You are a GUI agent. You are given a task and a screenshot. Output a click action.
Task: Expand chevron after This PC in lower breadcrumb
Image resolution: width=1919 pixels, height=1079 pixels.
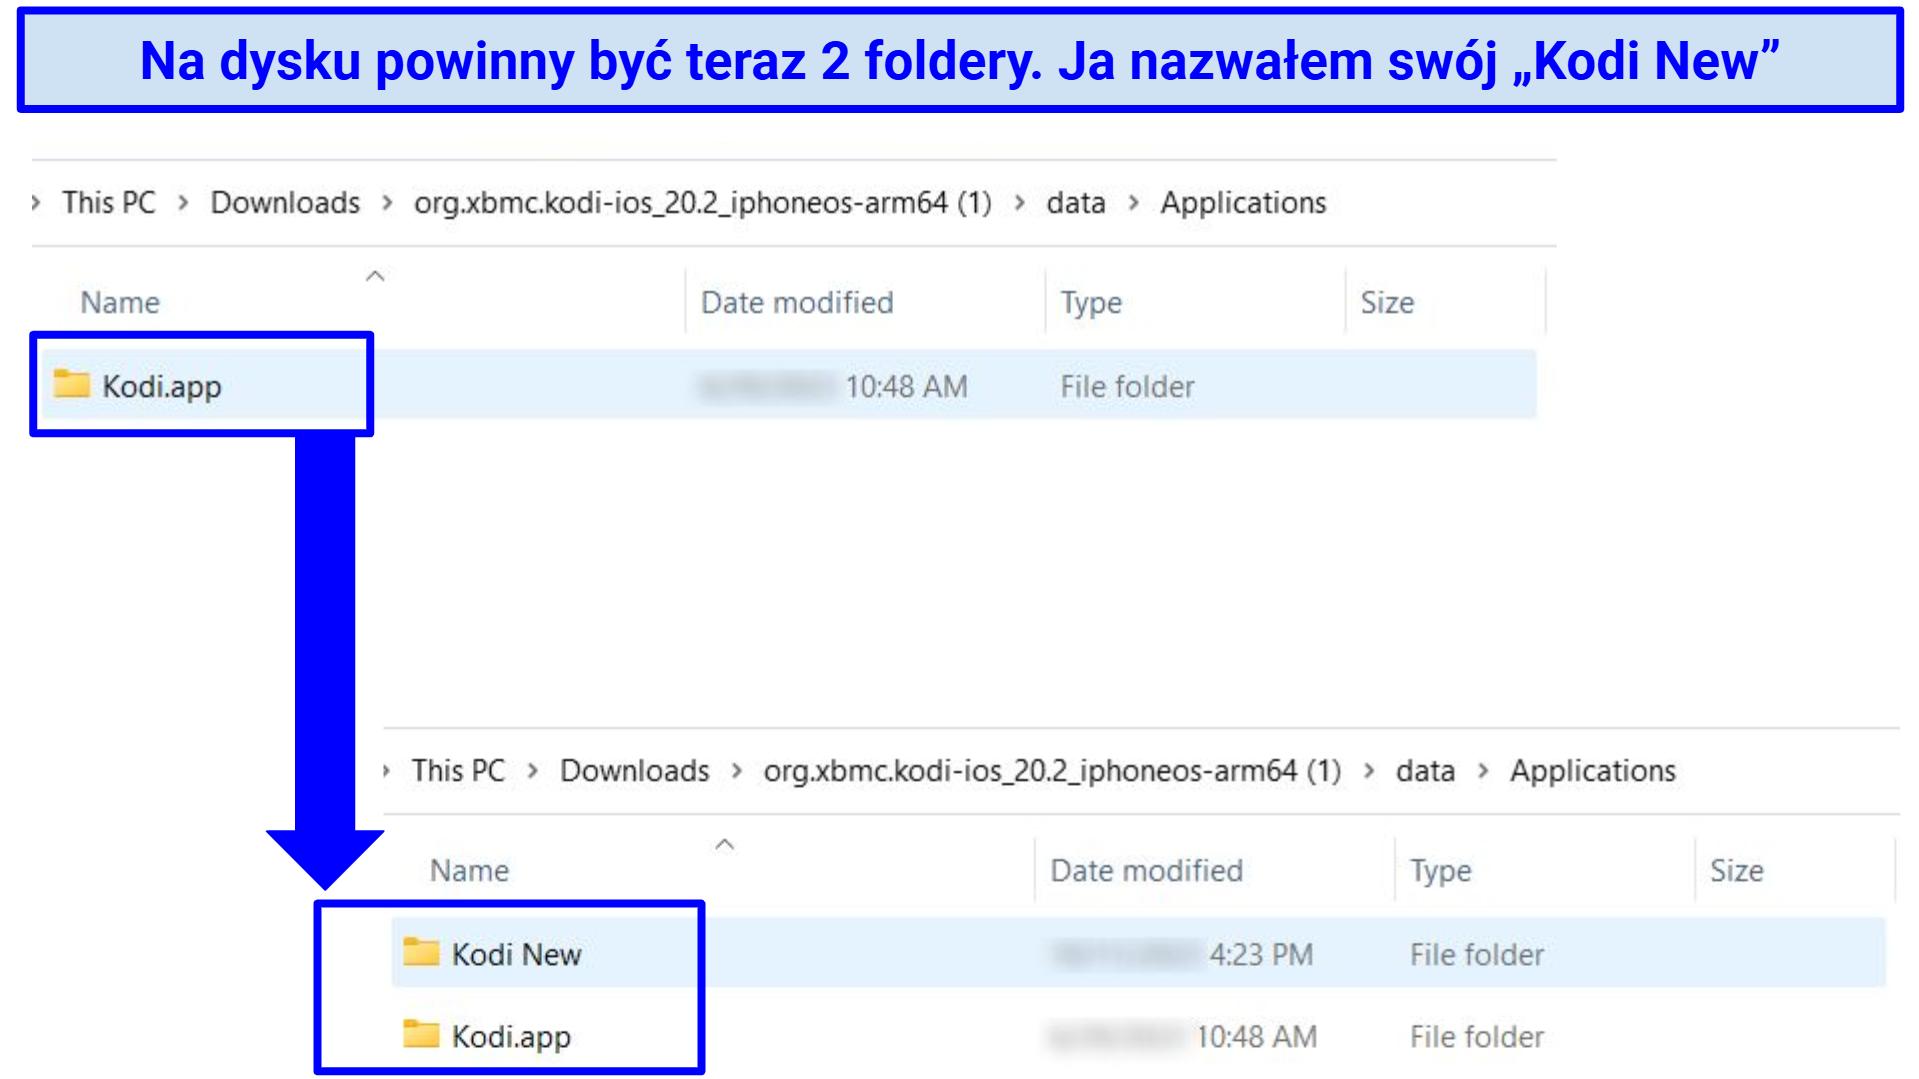533,771
